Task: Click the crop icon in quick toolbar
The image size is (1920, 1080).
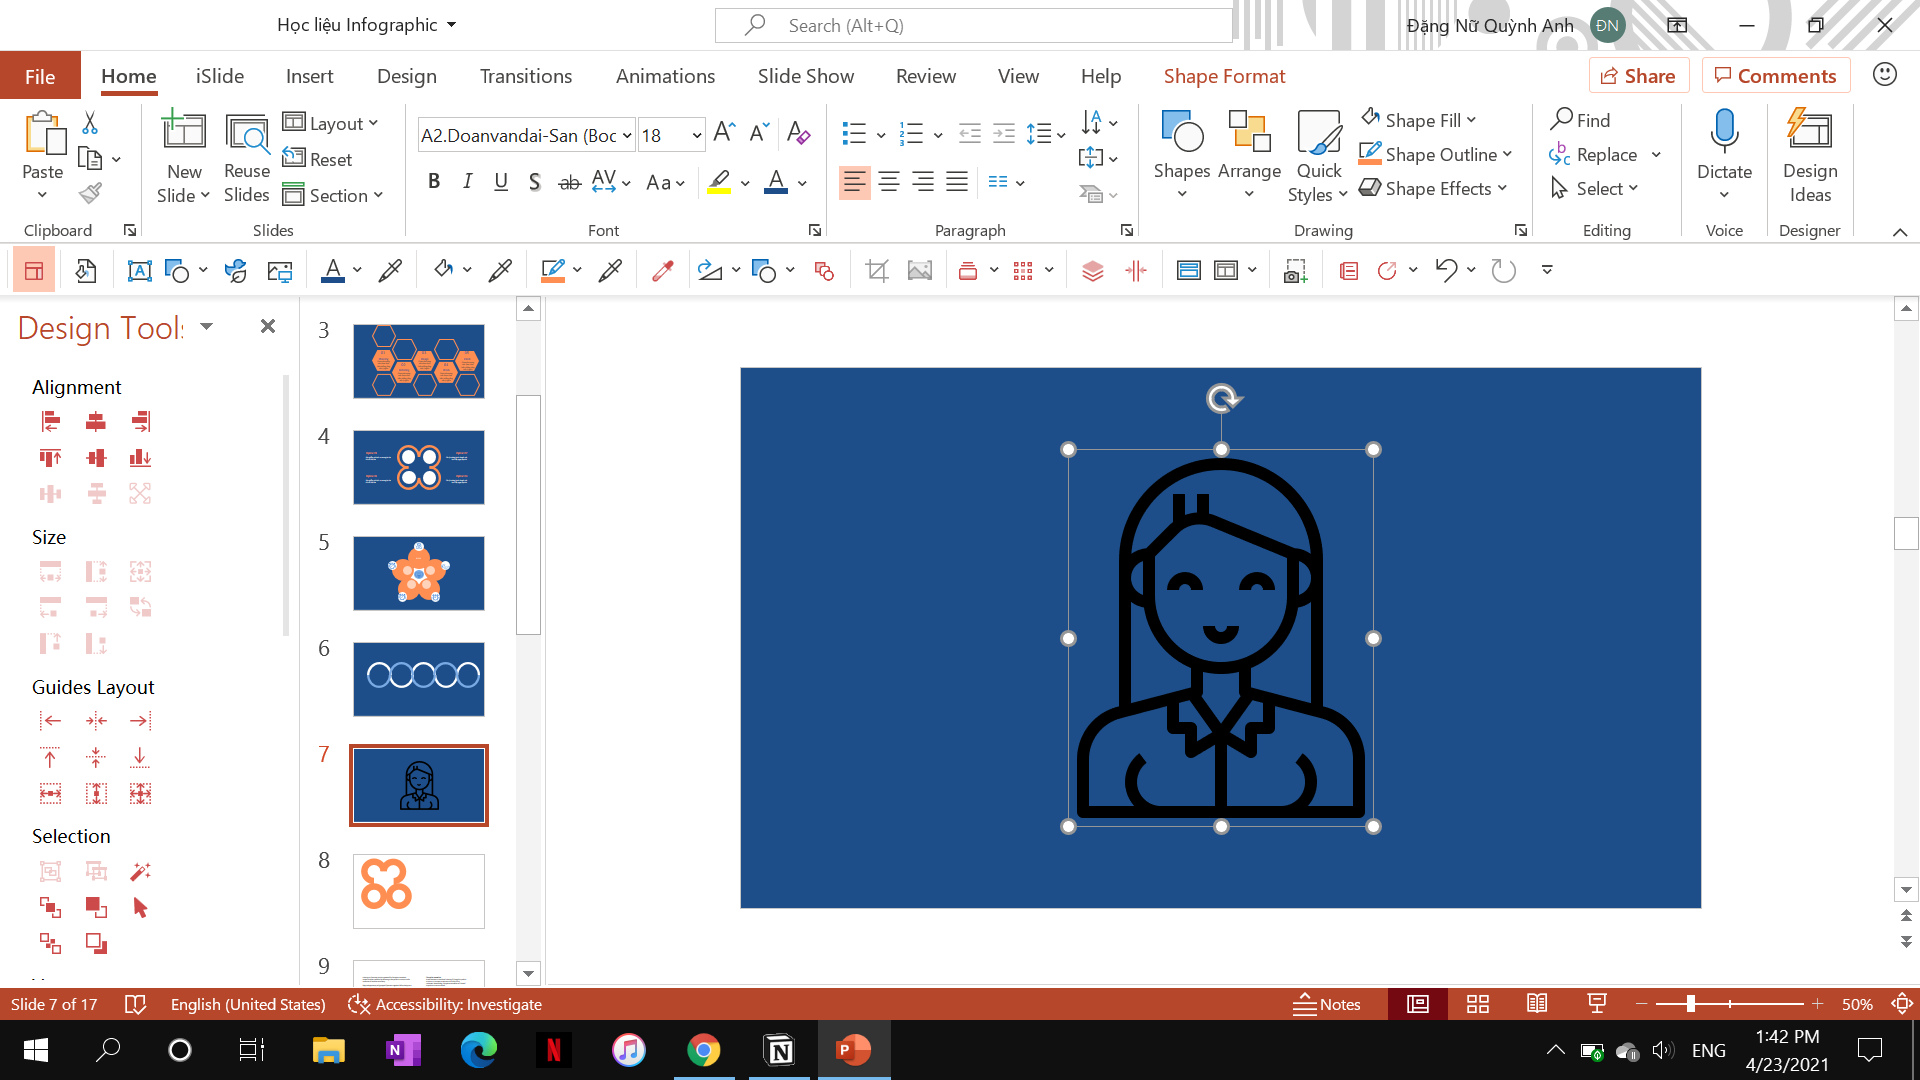Action: [877, 270]
